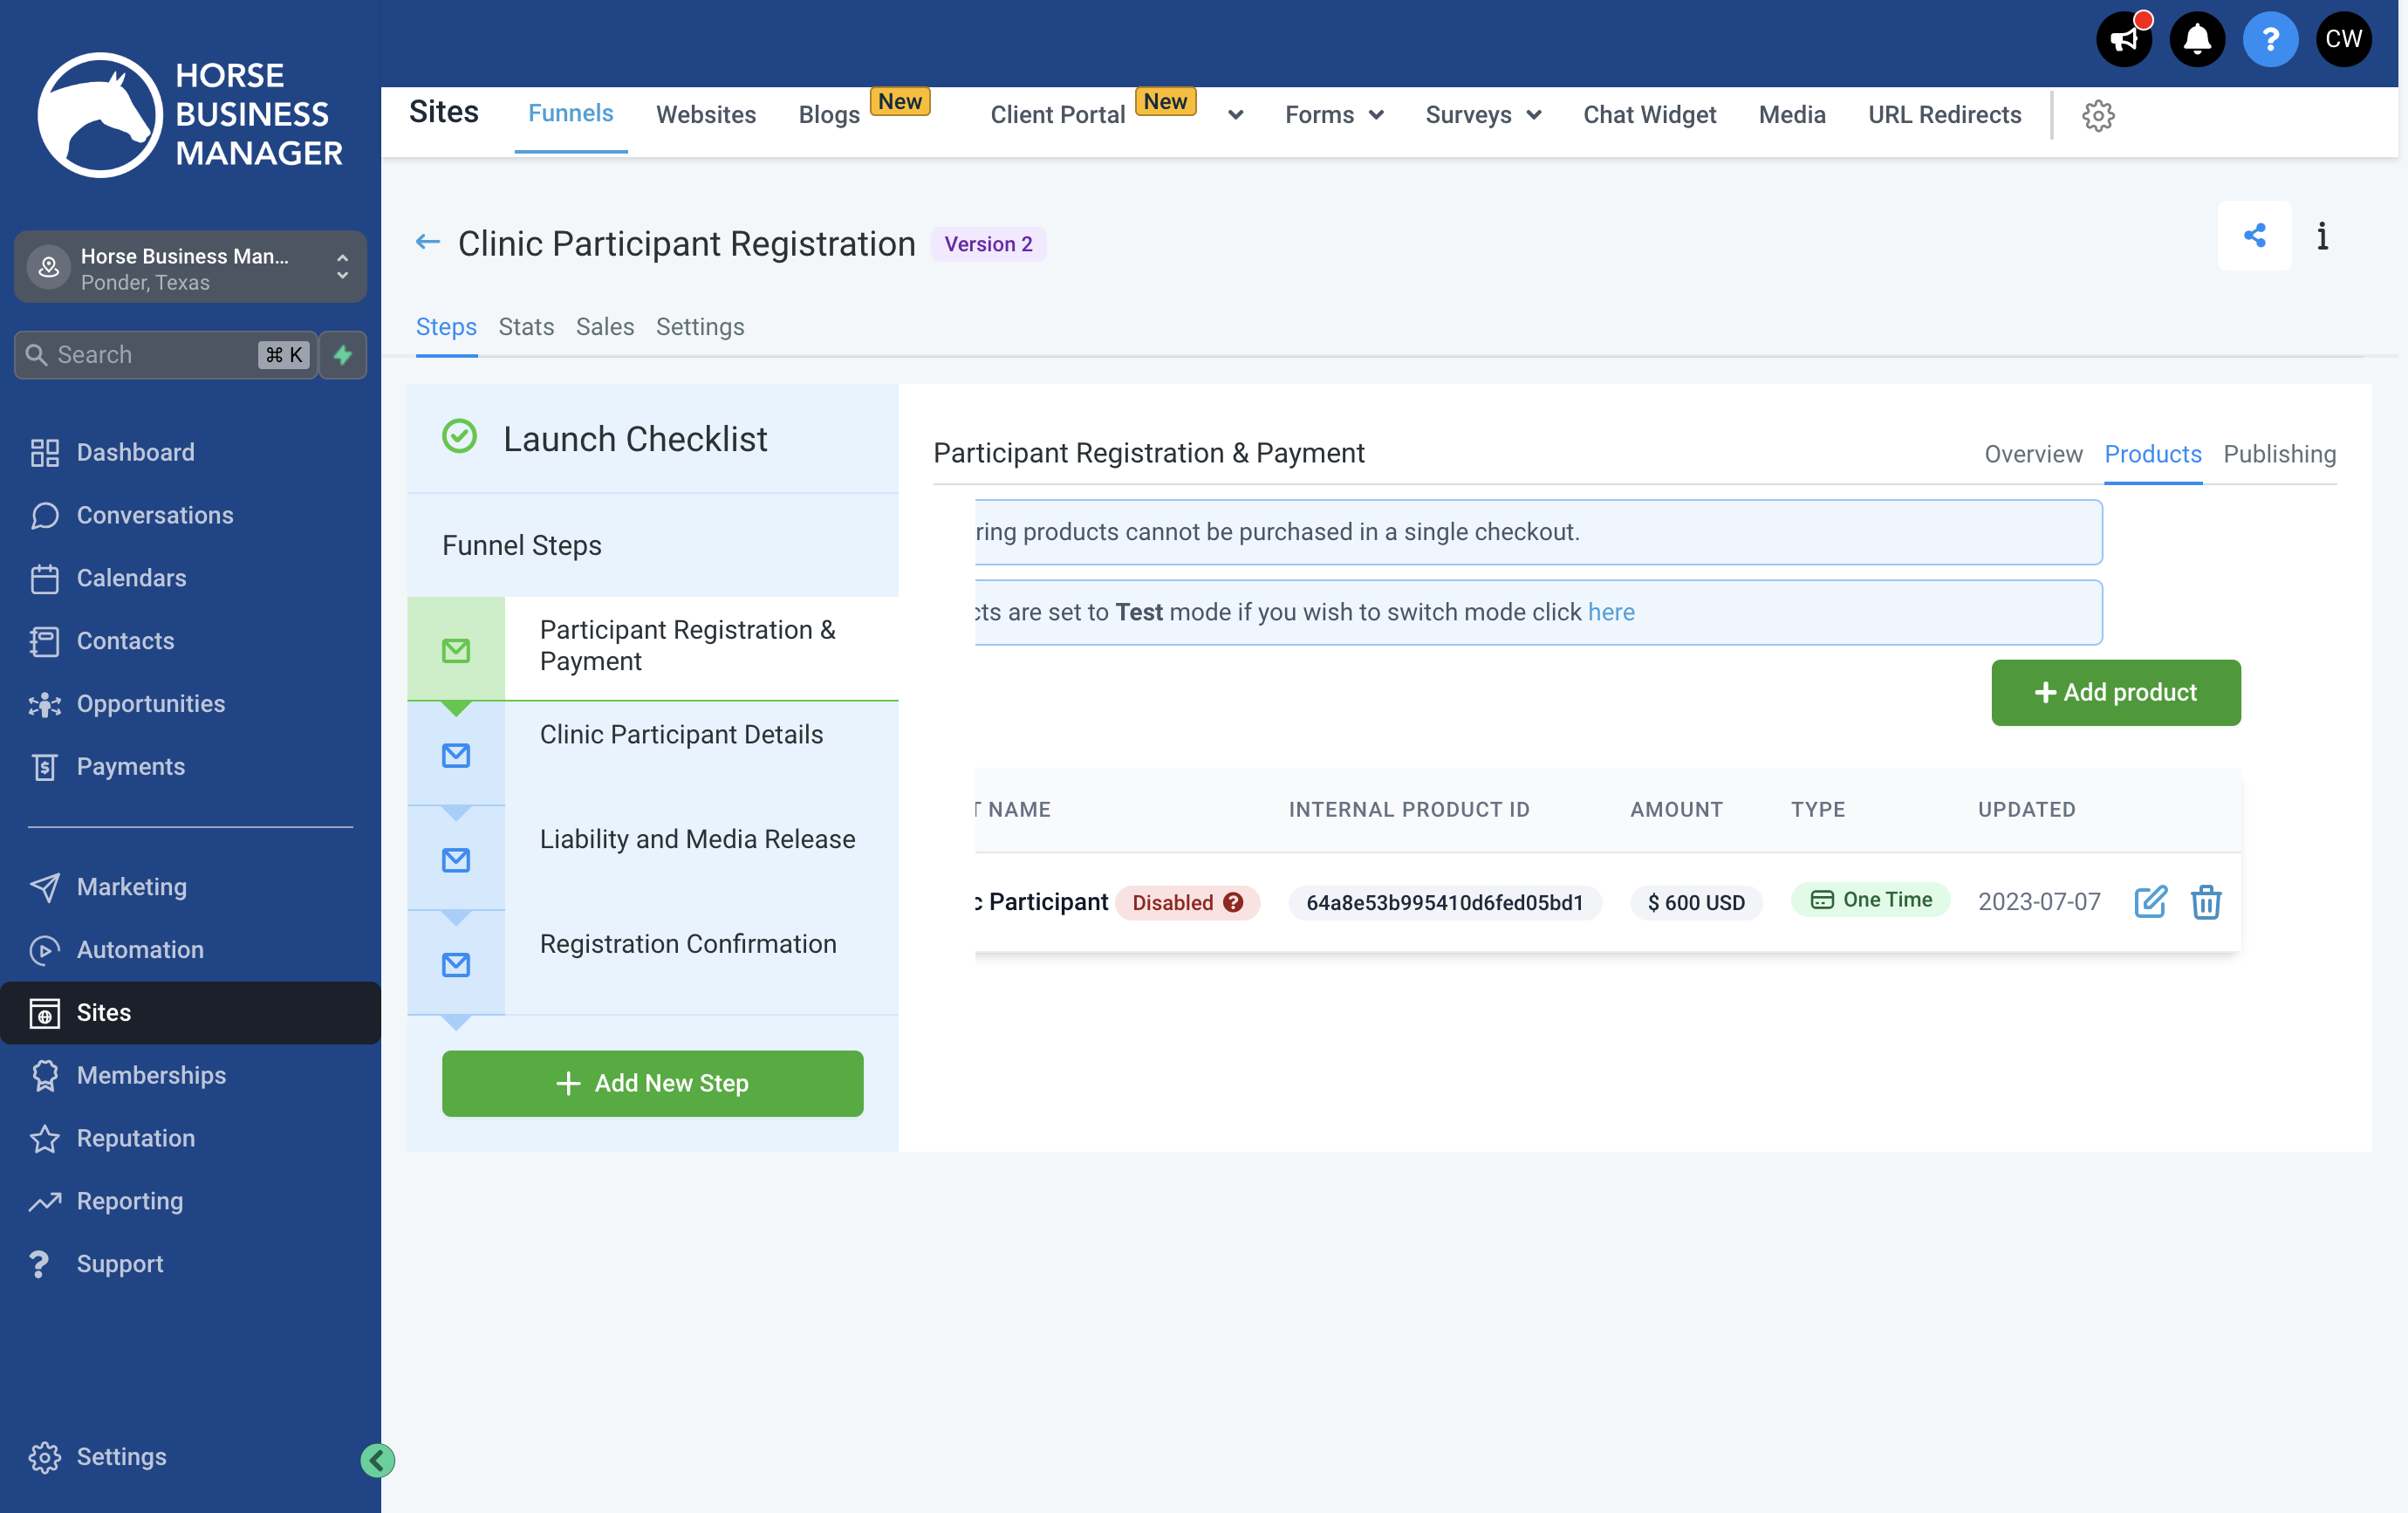
Task: Click the megaphone announcements icon
Action: (x=2123, y=39)
